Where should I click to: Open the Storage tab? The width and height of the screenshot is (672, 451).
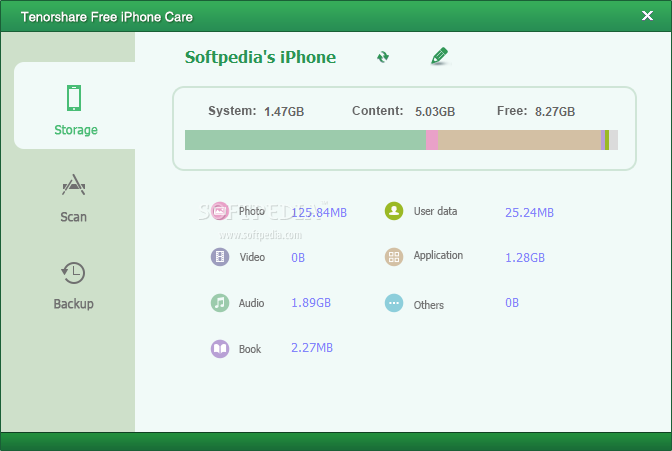pyautogui.click(x=75, y=105)
